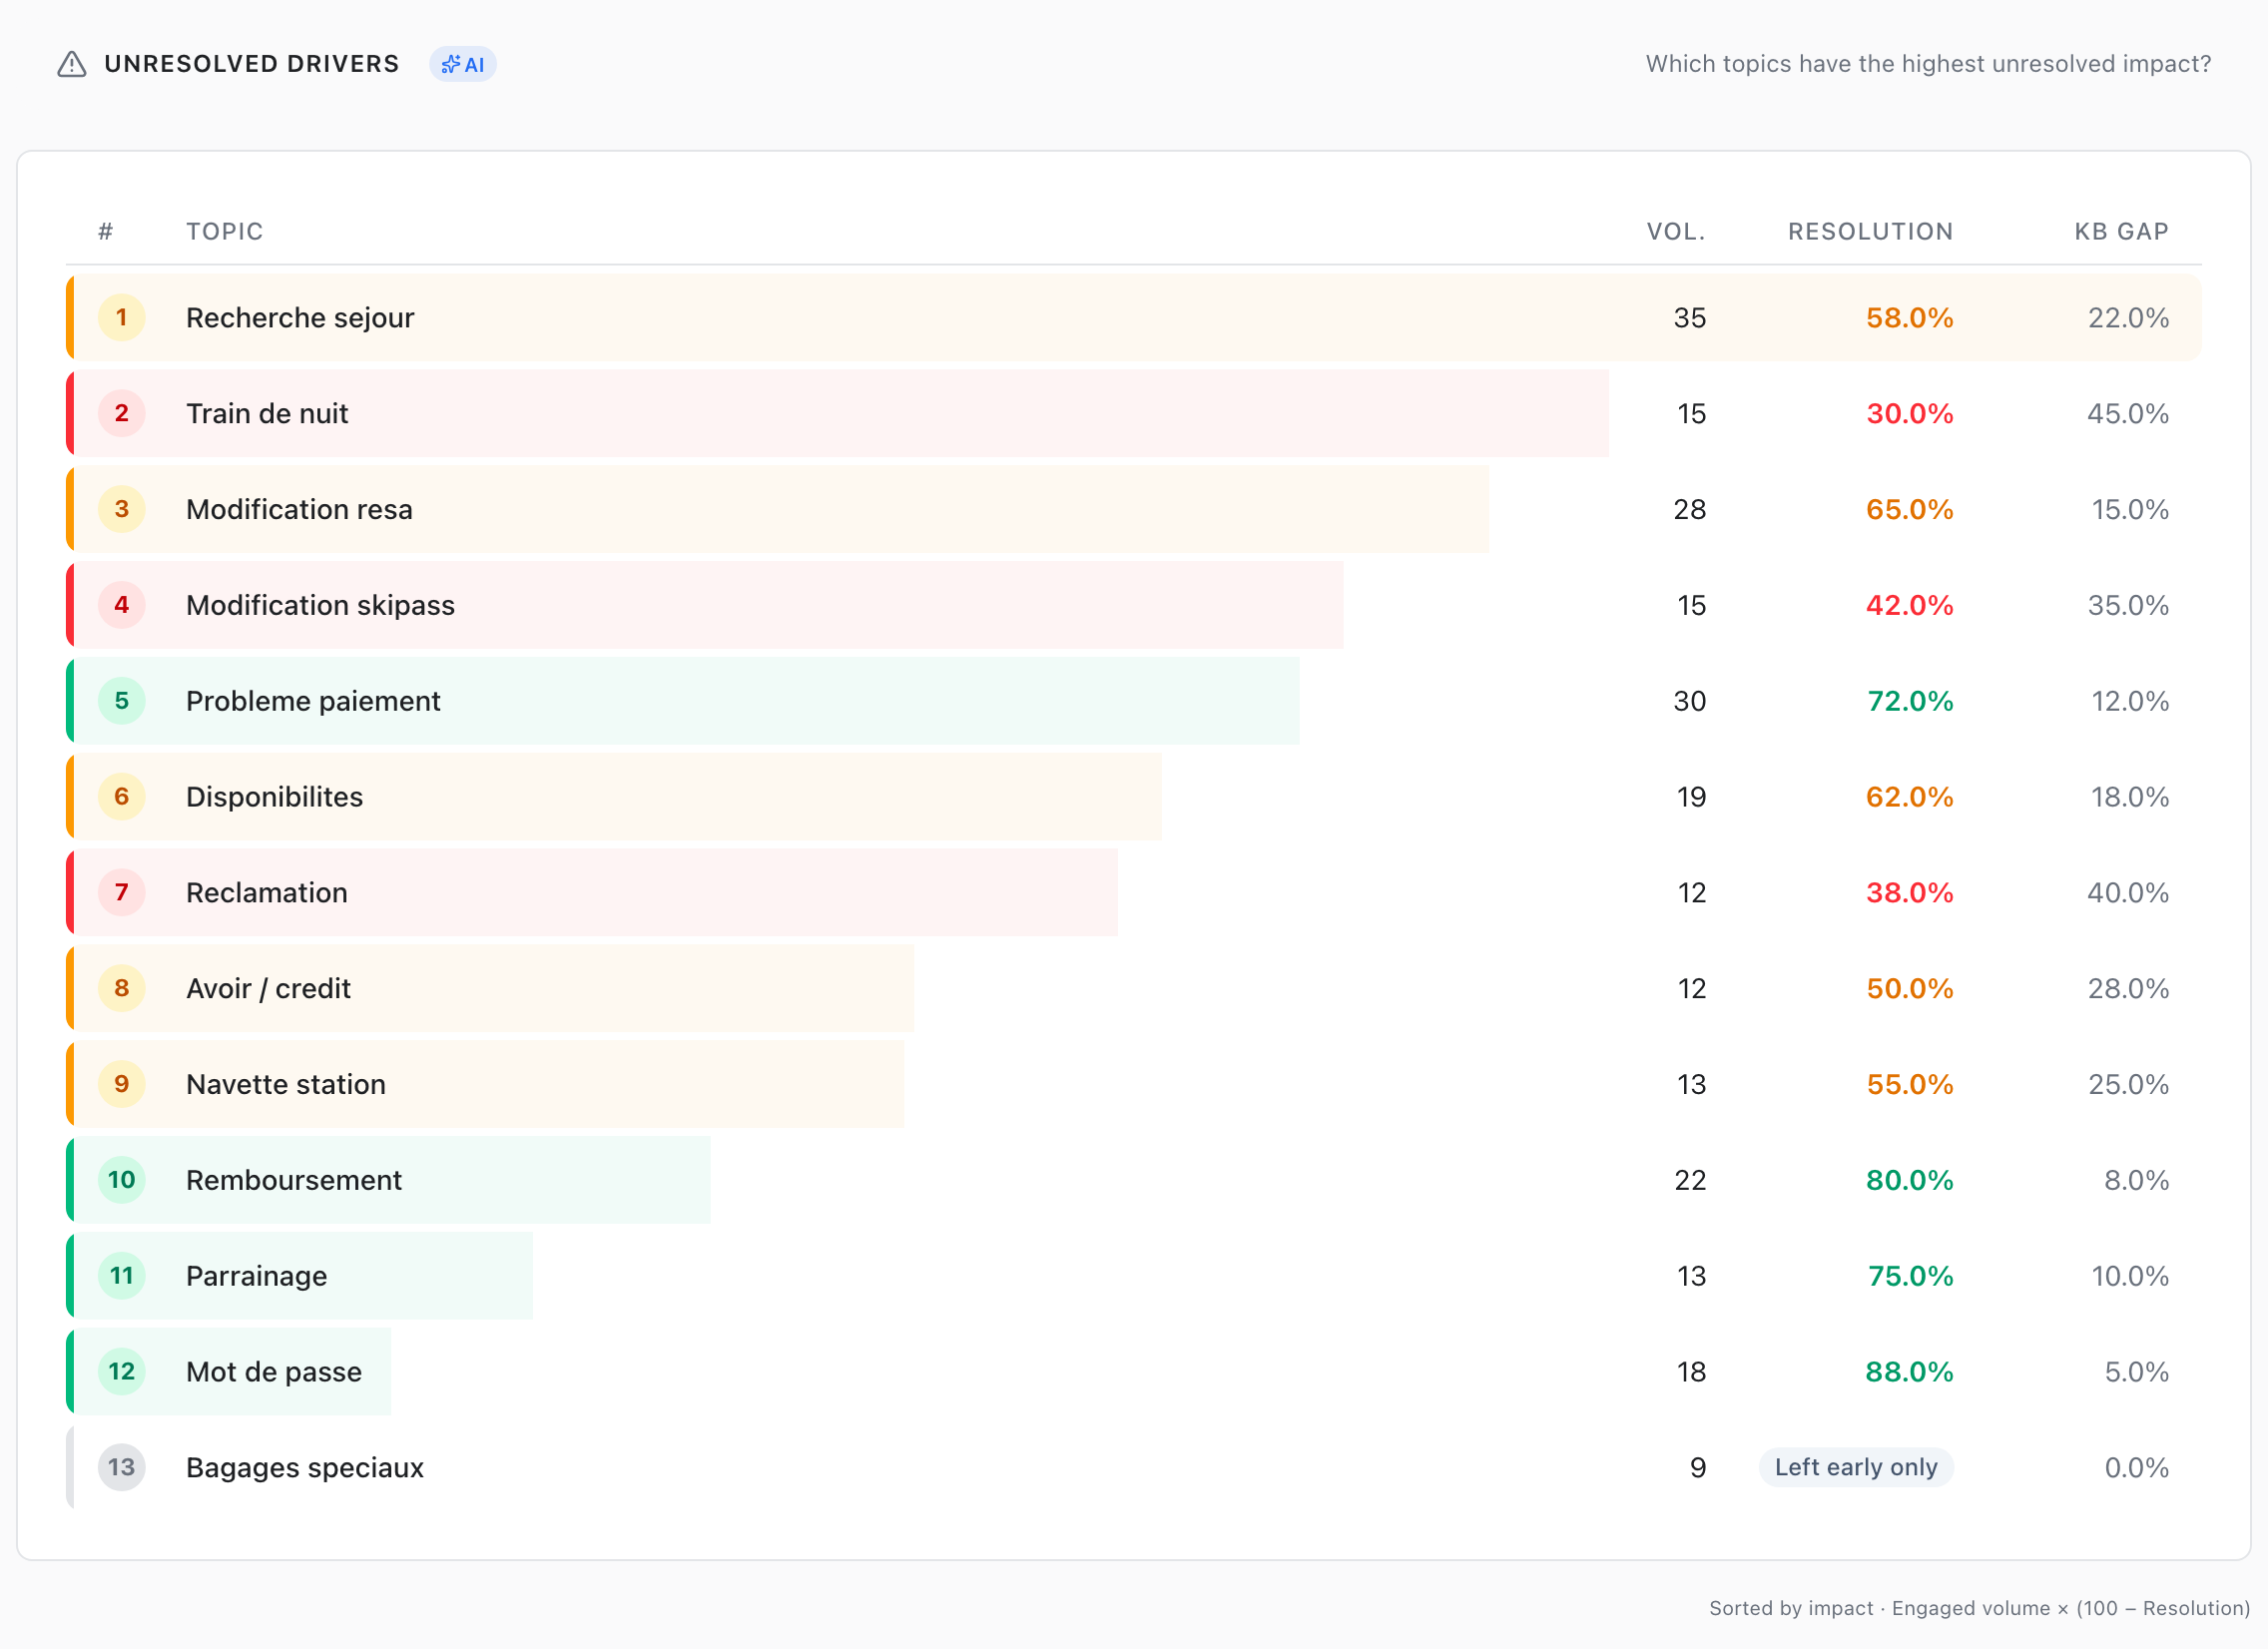Click the # column header
Viewport: 2268px width, 1649px height.
coord(106,232)
